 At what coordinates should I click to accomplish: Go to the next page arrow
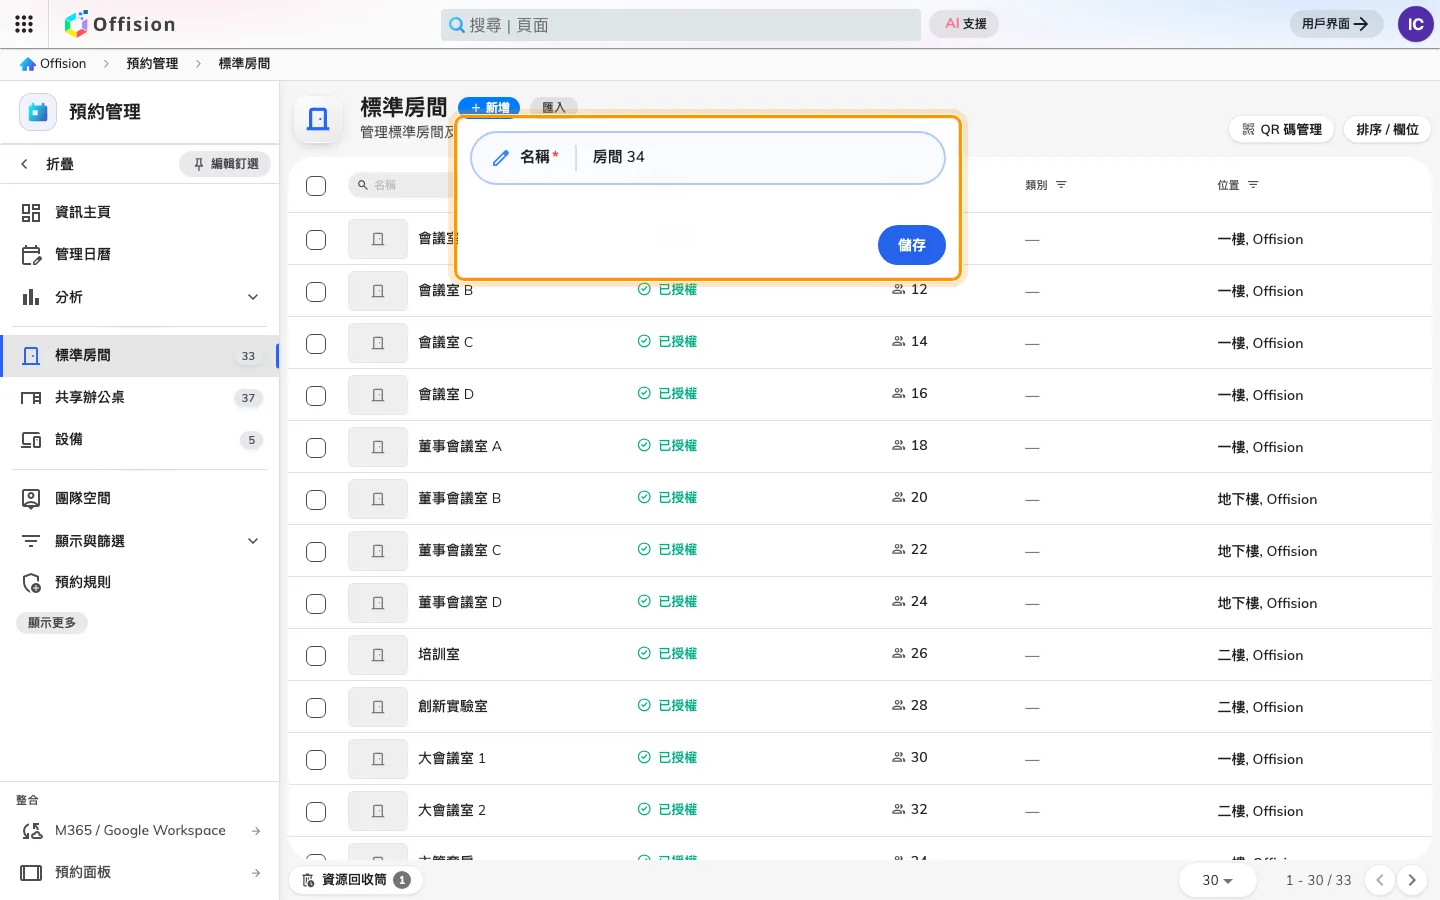(1412, 880)
